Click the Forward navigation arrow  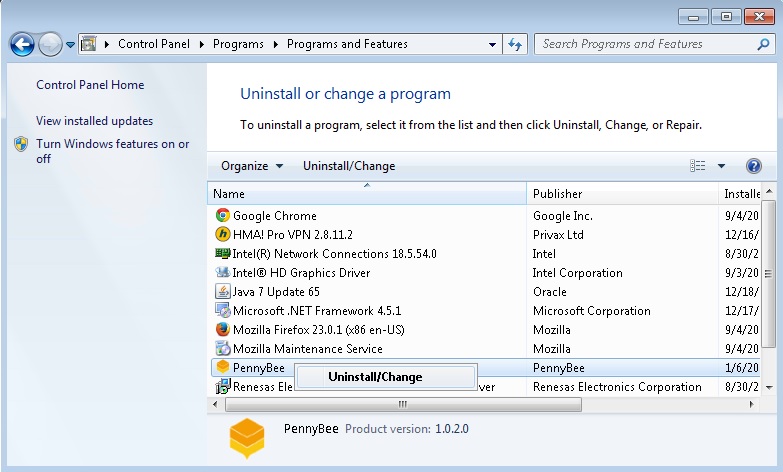click(x=50, y=44)
